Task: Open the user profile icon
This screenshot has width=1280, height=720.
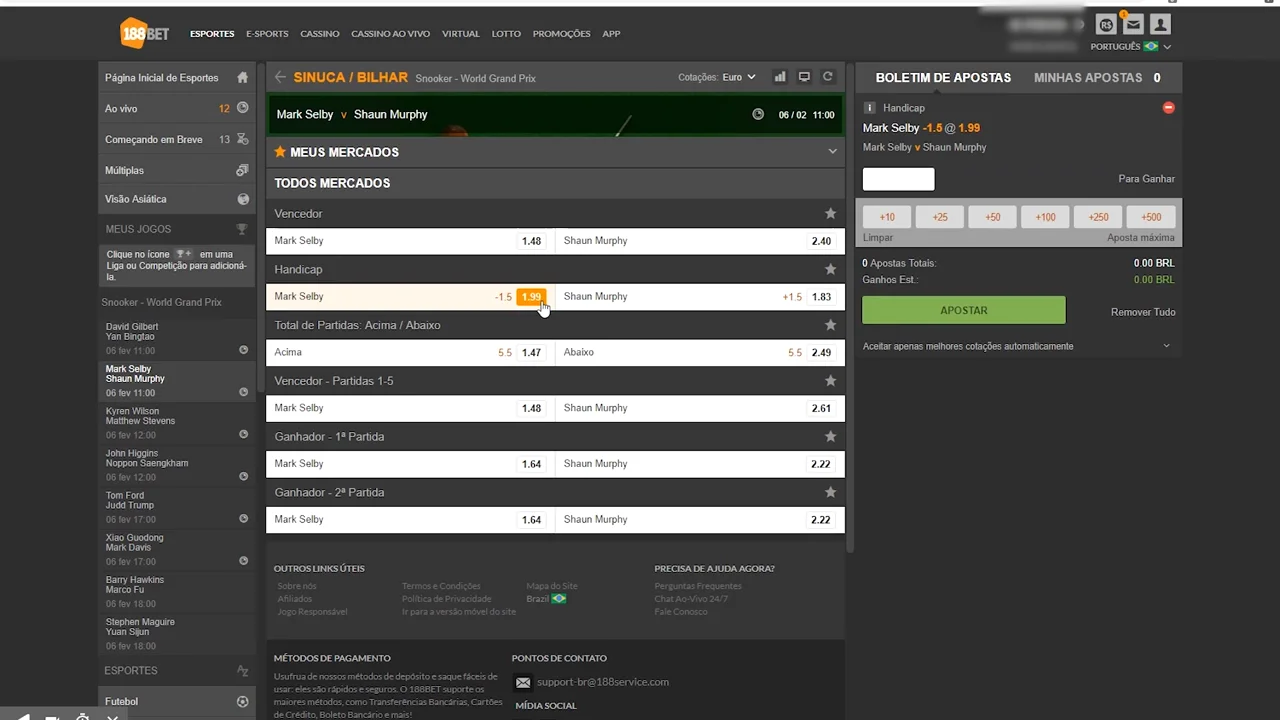Action: (x=1160, y=25)
